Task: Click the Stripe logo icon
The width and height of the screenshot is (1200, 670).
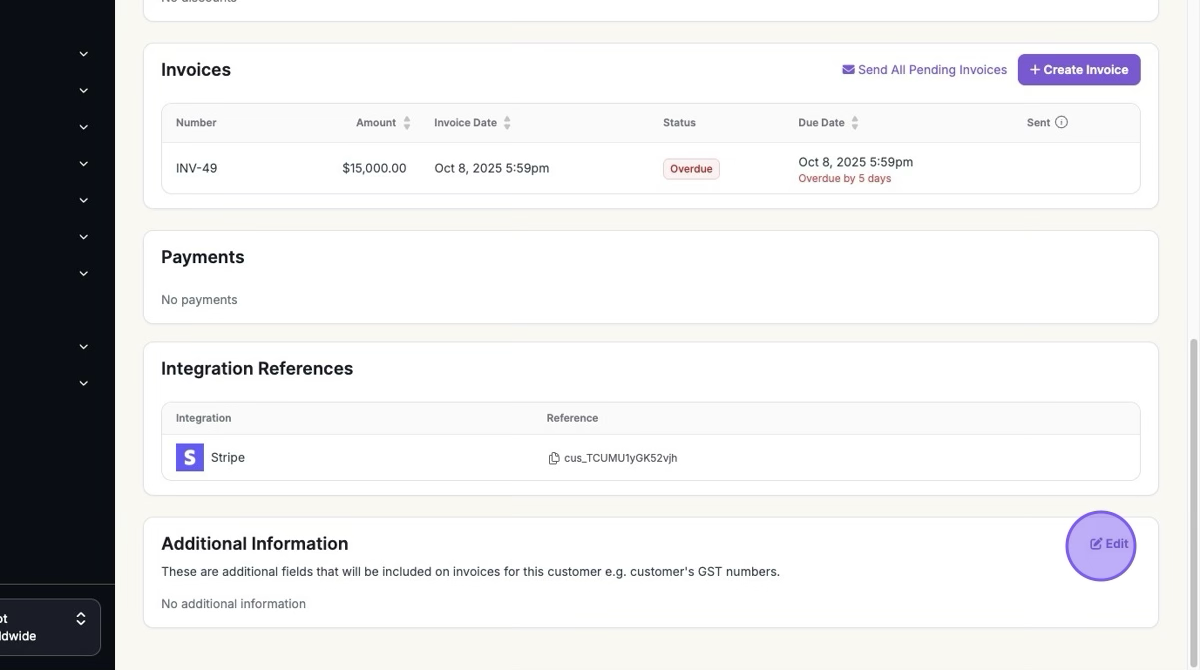Action: (190, 458)
